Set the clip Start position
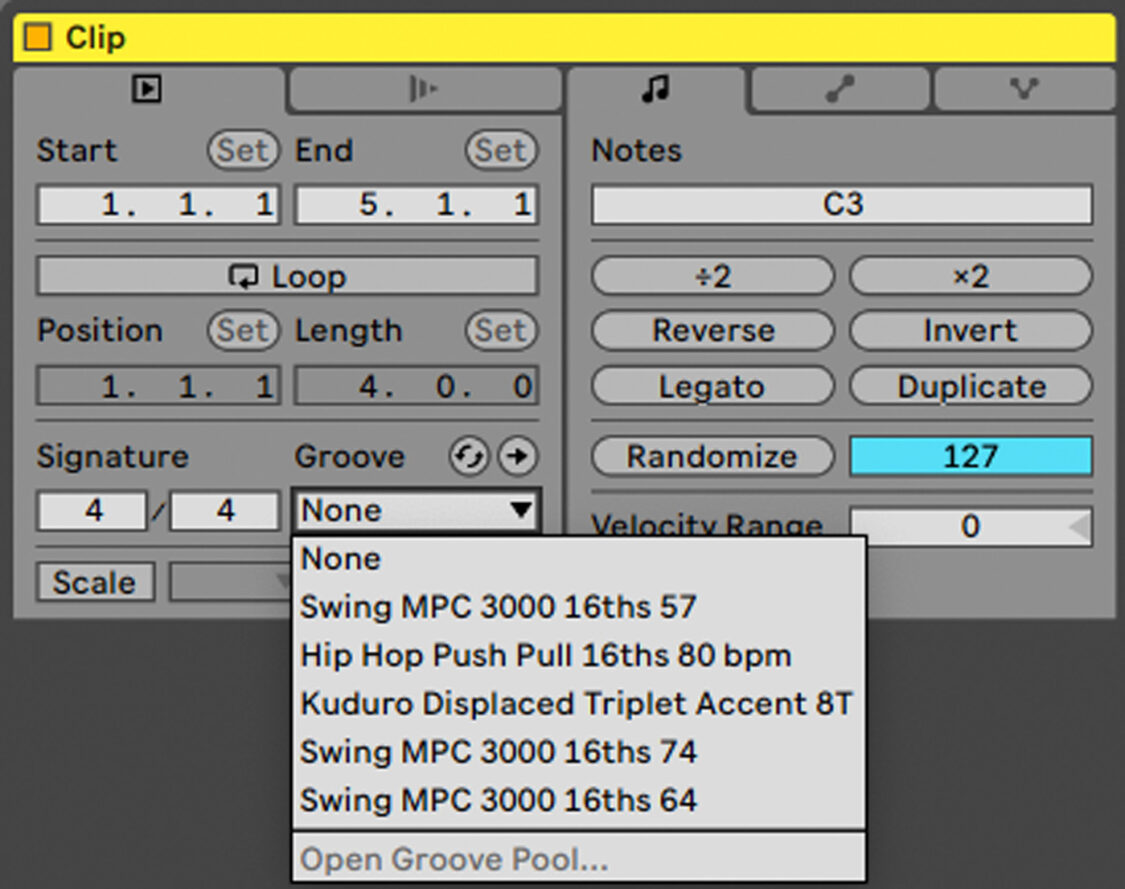The image size is (1125, 889). pos(156,205)
